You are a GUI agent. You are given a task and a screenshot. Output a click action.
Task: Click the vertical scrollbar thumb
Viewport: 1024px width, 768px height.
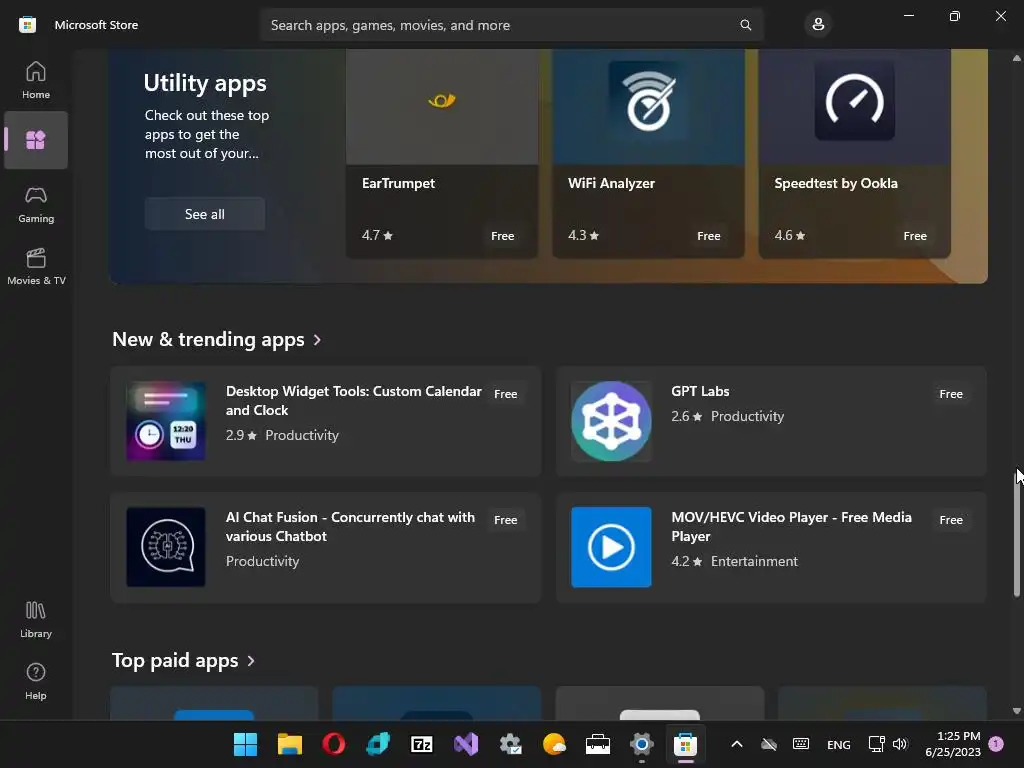(x=1017, y=532)
